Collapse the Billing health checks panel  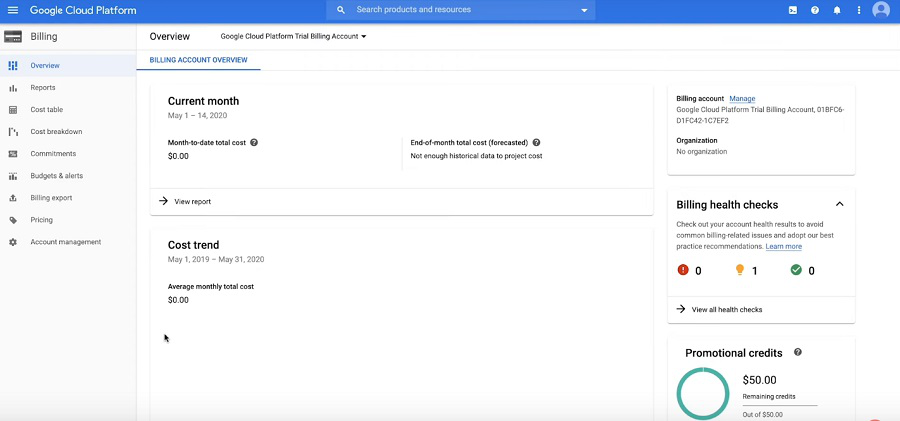[x=839, y=204]
